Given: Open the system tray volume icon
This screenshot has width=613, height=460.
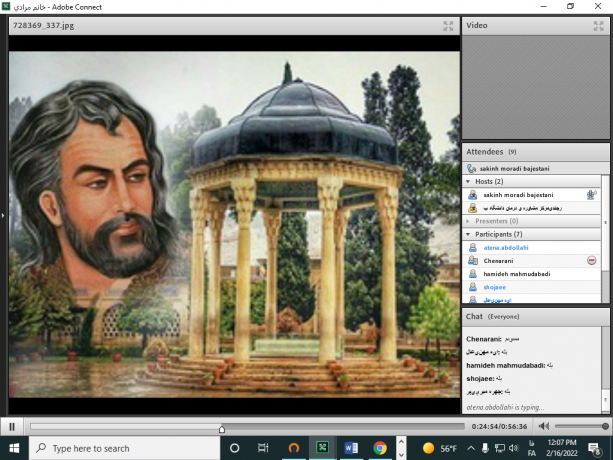Looking at the screenshot, I should click(x=514, y=448).
